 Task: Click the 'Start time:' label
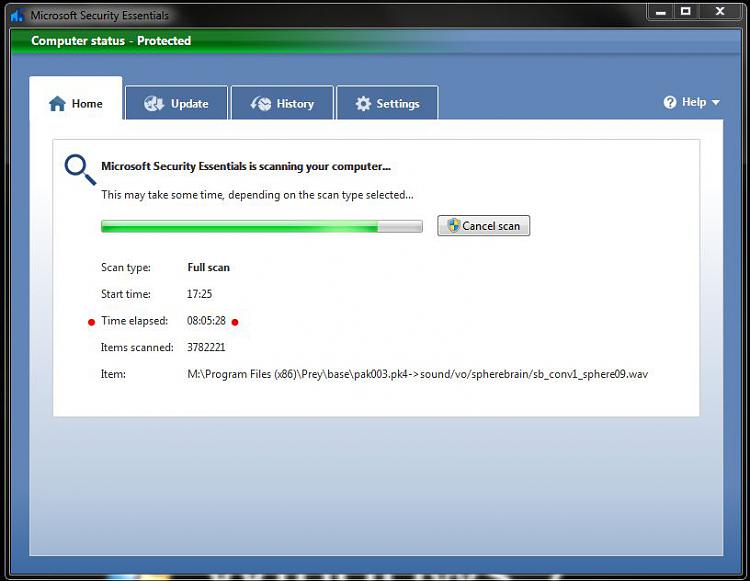coord(126,294)
